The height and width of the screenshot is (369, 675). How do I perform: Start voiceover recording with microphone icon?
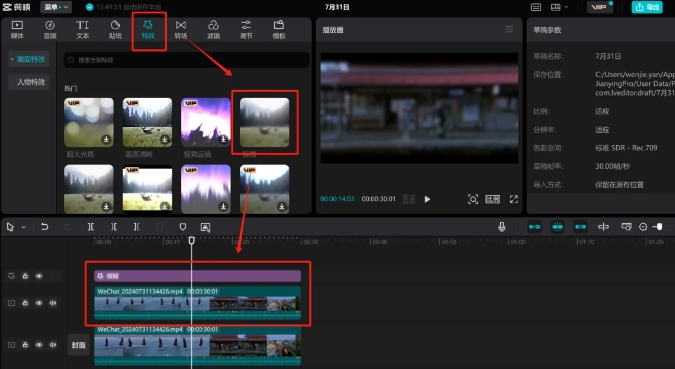click(502, 227)
